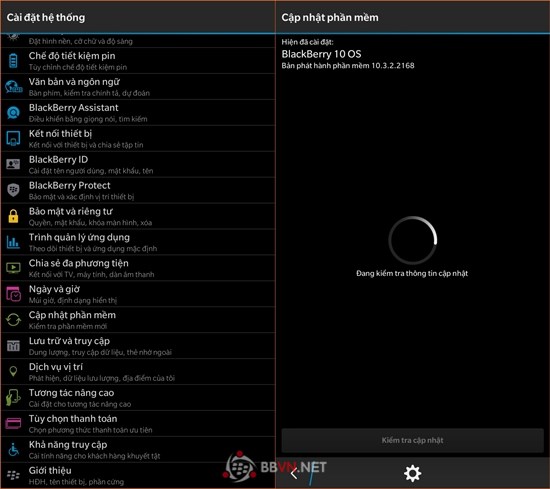Open Giới thiệu about entry
Screen dimensions: 550x489
[138, 475]
